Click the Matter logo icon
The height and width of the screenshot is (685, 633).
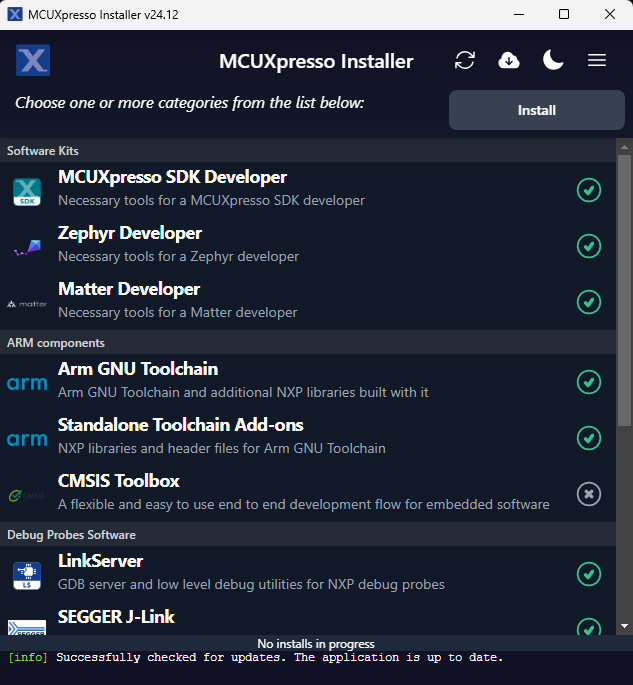tap(27, 304)
